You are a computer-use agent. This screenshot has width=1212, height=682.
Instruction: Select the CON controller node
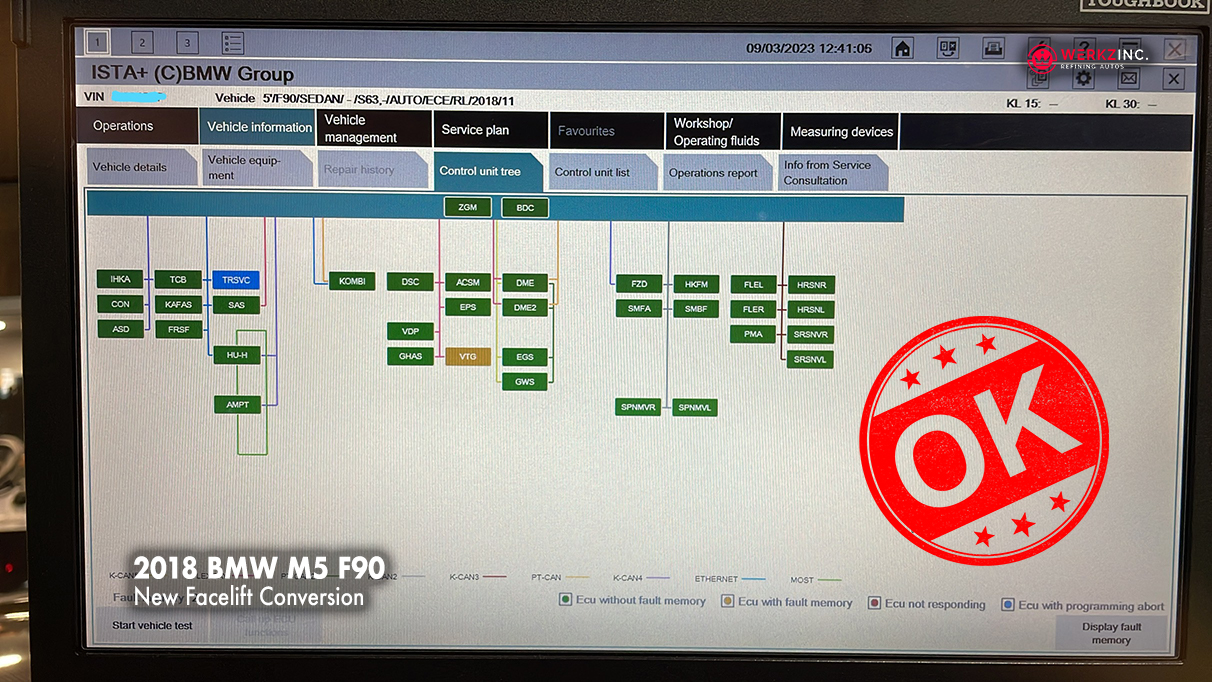[x=120, y=304]
